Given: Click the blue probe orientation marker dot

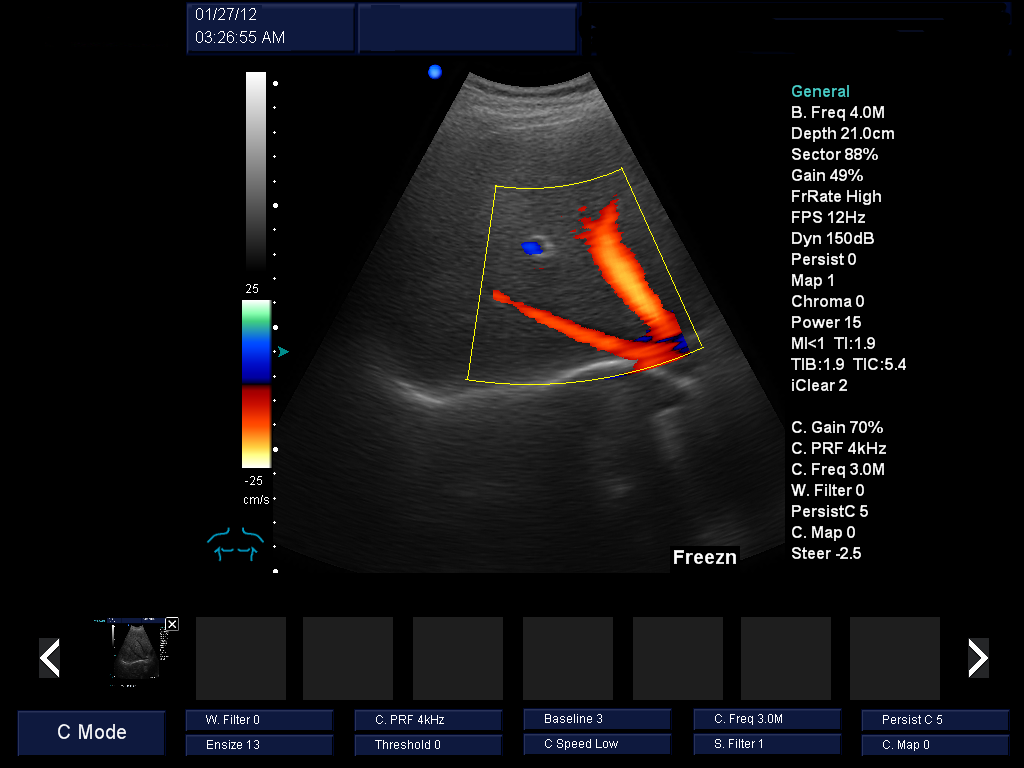Looking at the screenshot, I should (x=435, y=71).
